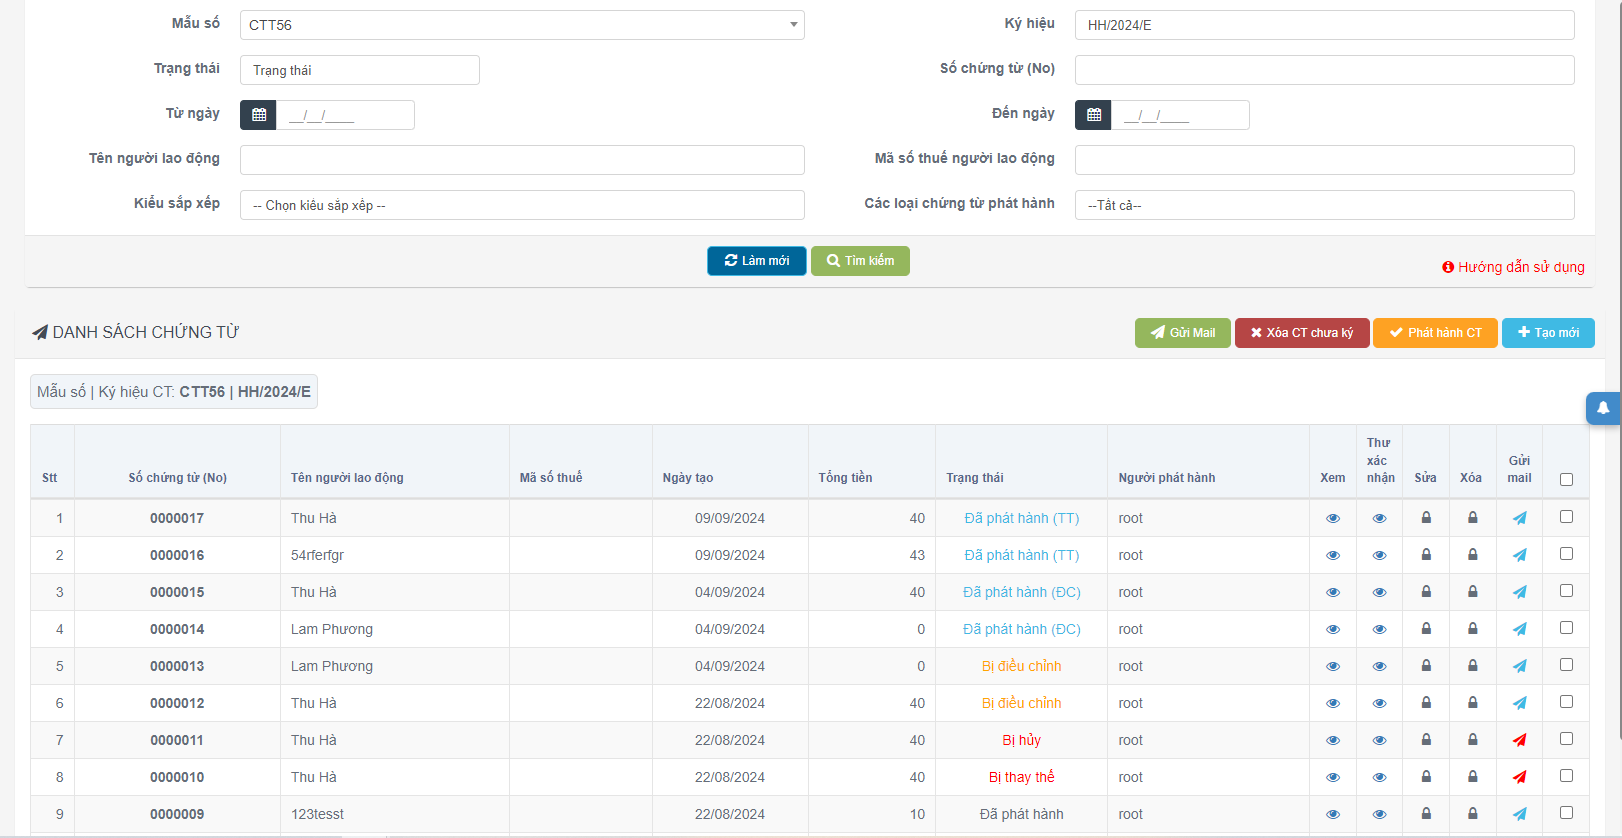Click red send mail icon for document 0000011
The image size is (1622, 838).
coord(1519,740)
